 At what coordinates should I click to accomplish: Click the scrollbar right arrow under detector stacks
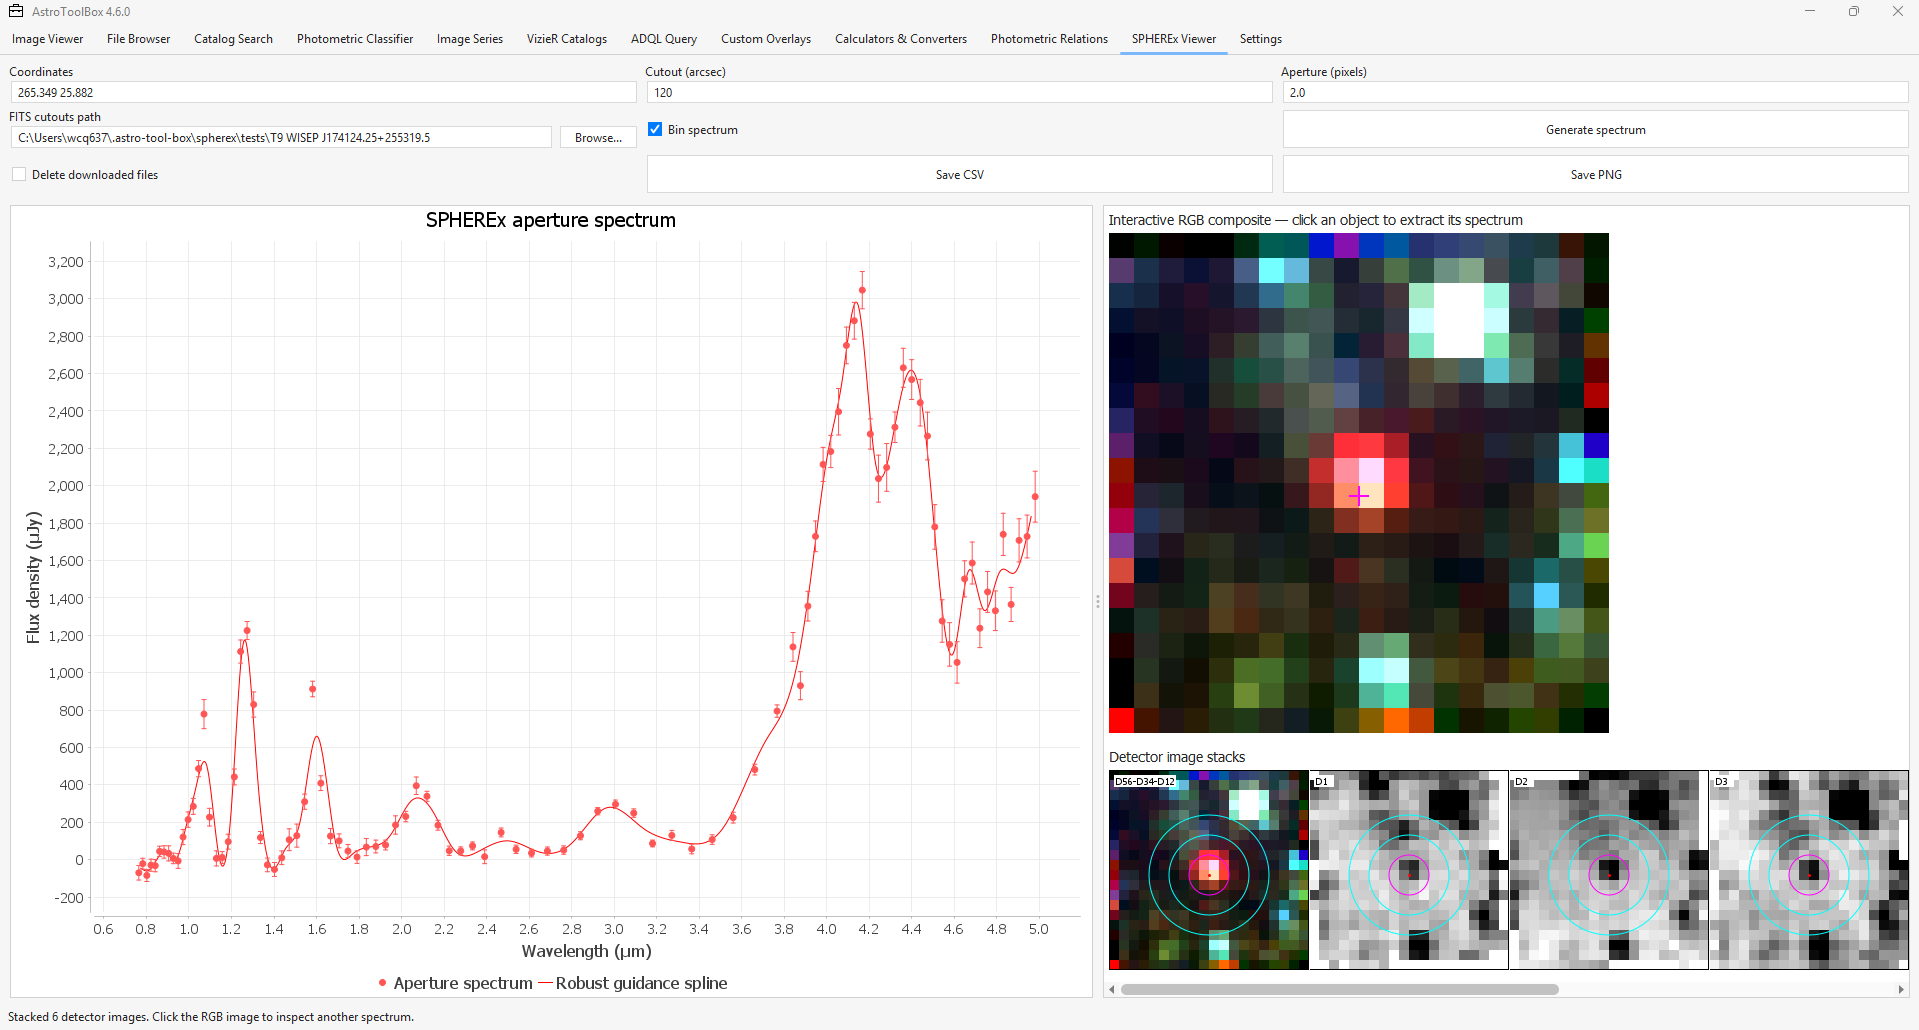pos(1901,989)
